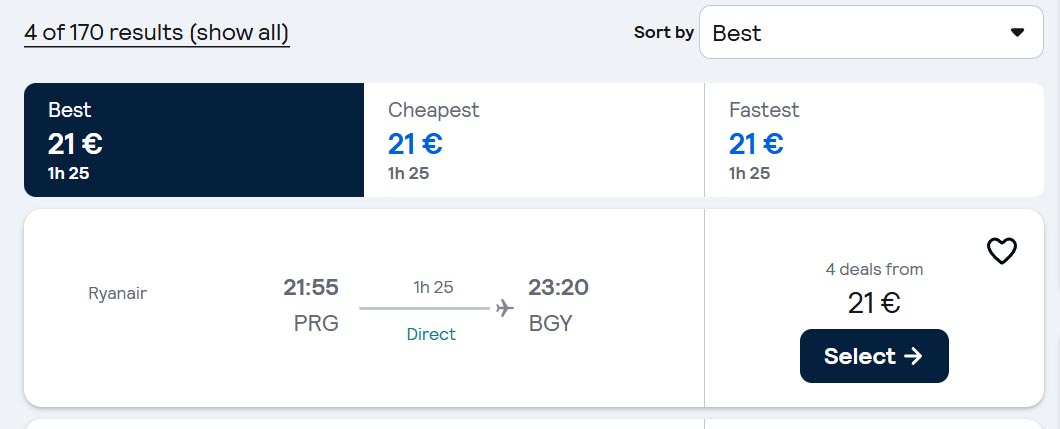
Task: Click the 23:20 arrival time
Action: point(558,288)
